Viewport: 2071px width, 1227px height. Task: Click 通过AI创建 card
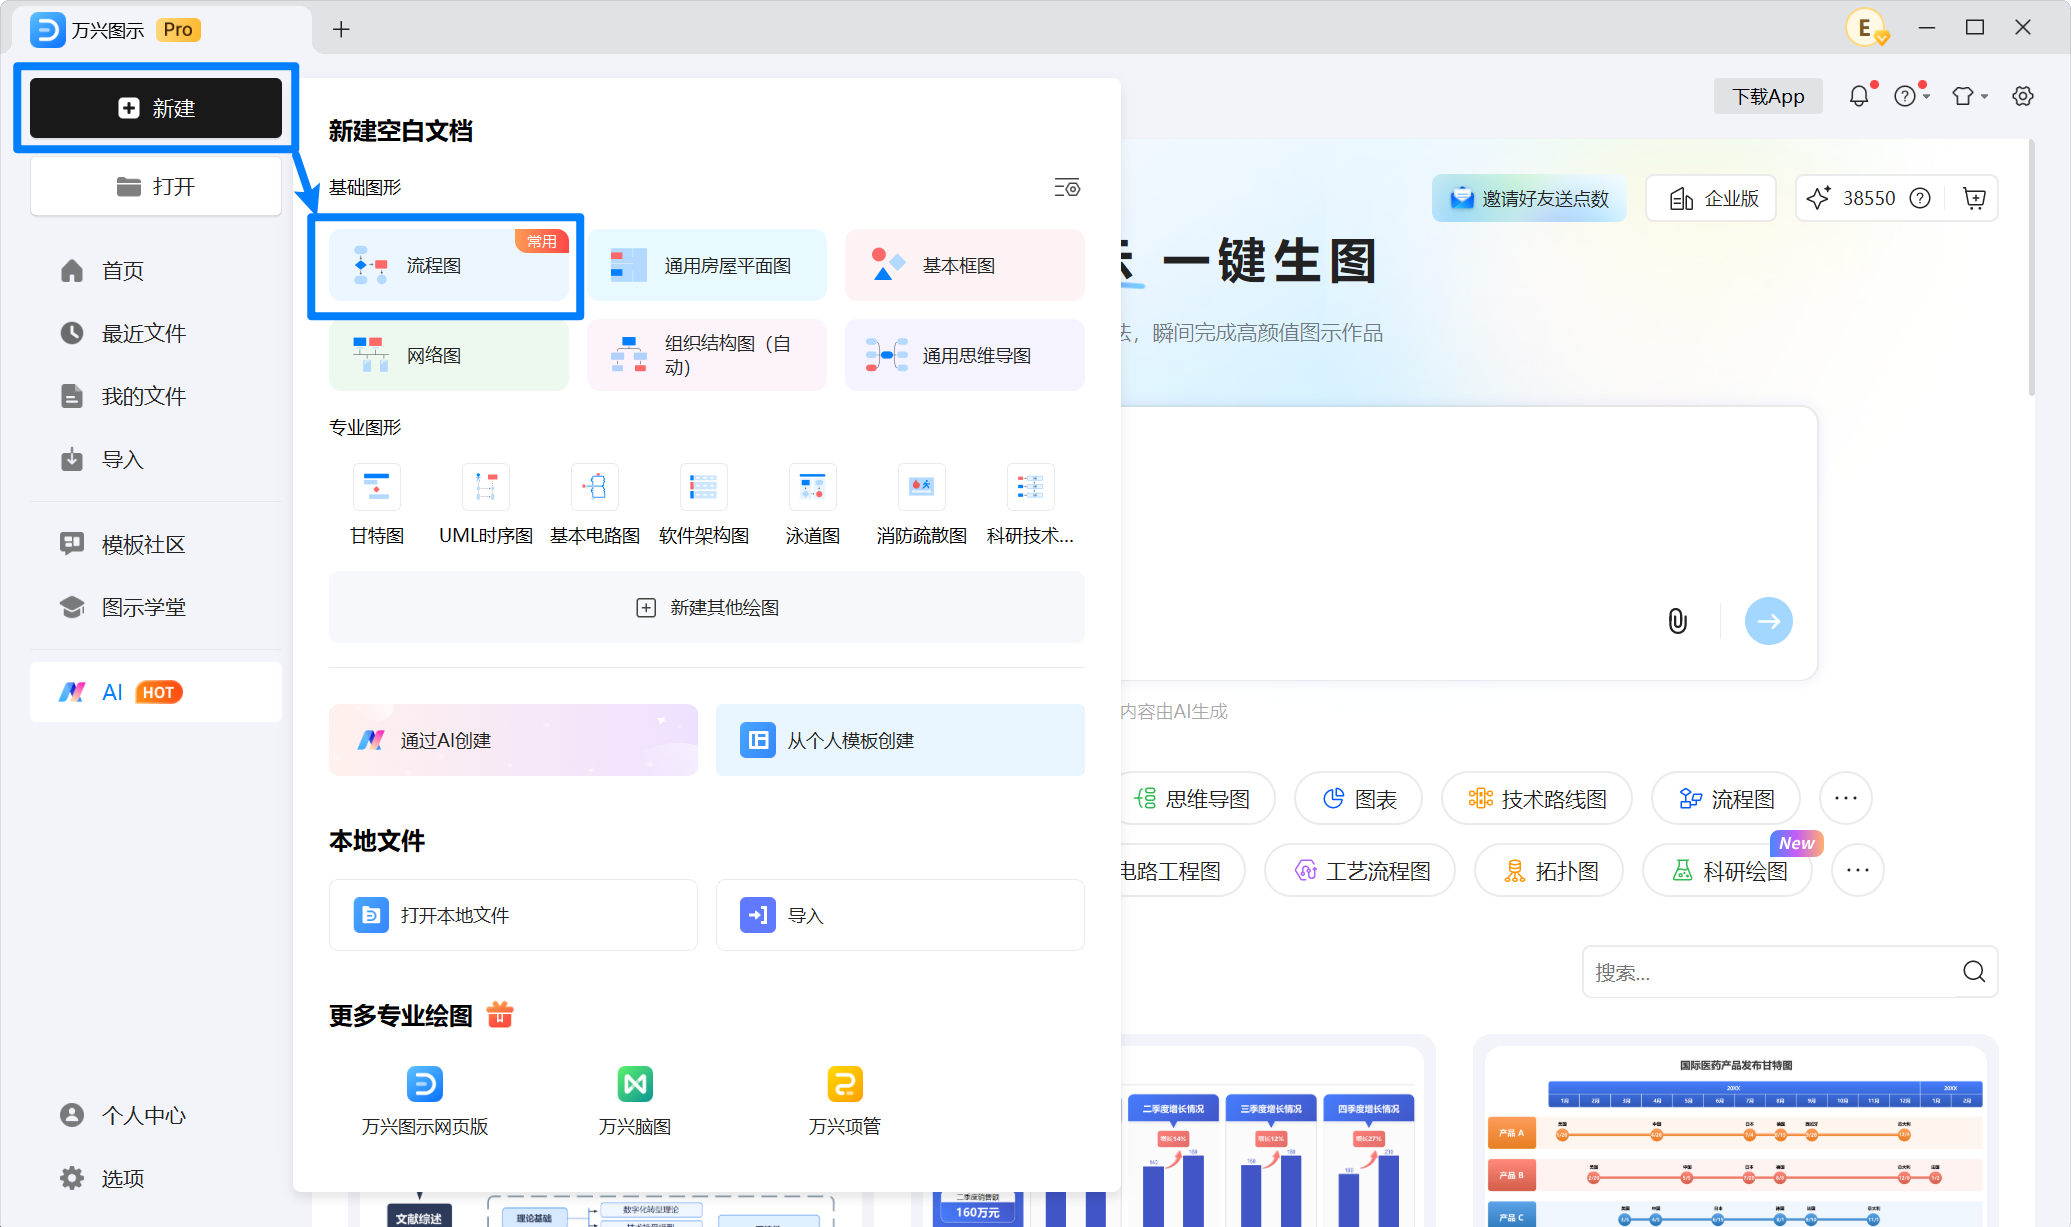(513, 740)
